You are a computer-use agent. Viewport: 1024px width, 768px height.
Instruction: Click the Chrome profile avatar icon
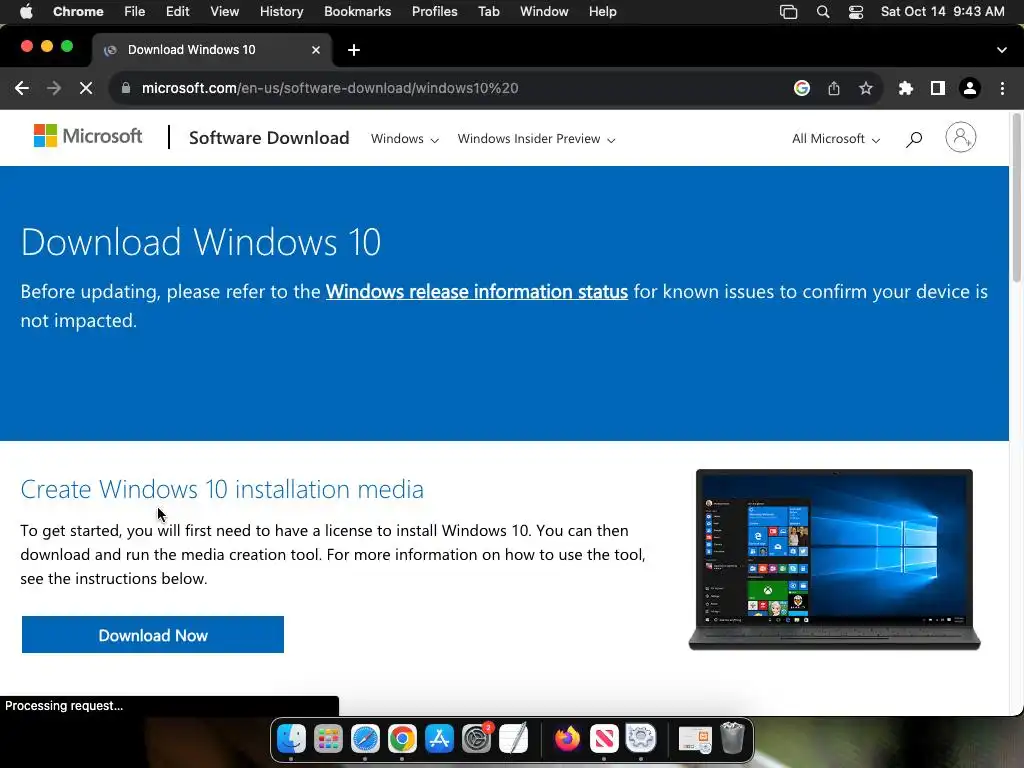[x=970, y=88]
